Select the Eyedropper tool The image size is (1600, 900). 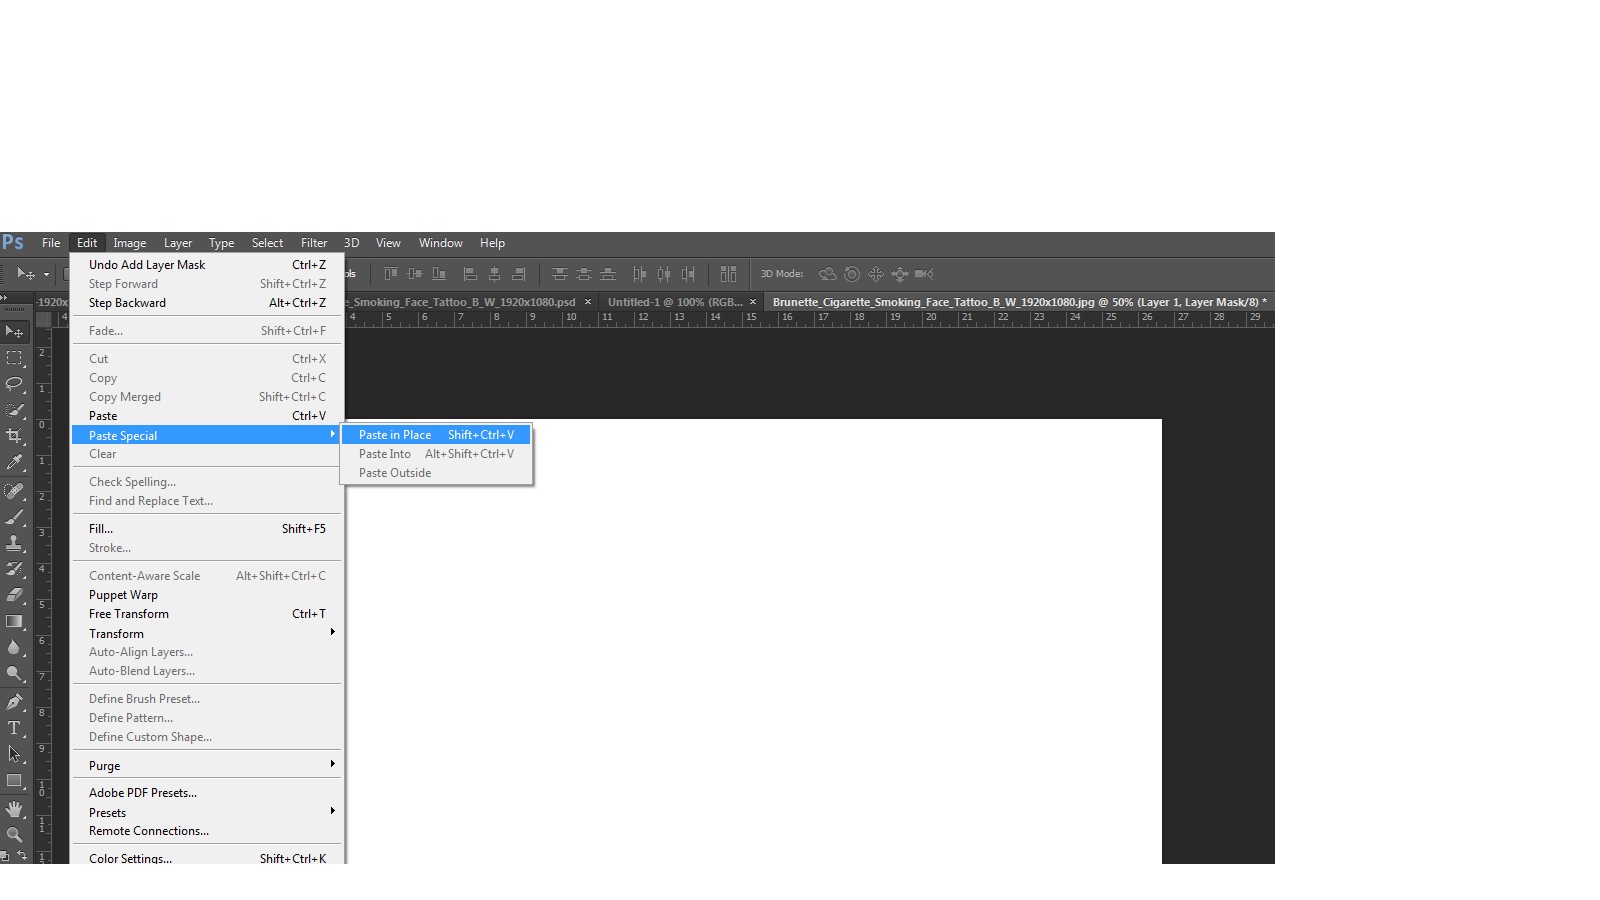click(15, 462)
